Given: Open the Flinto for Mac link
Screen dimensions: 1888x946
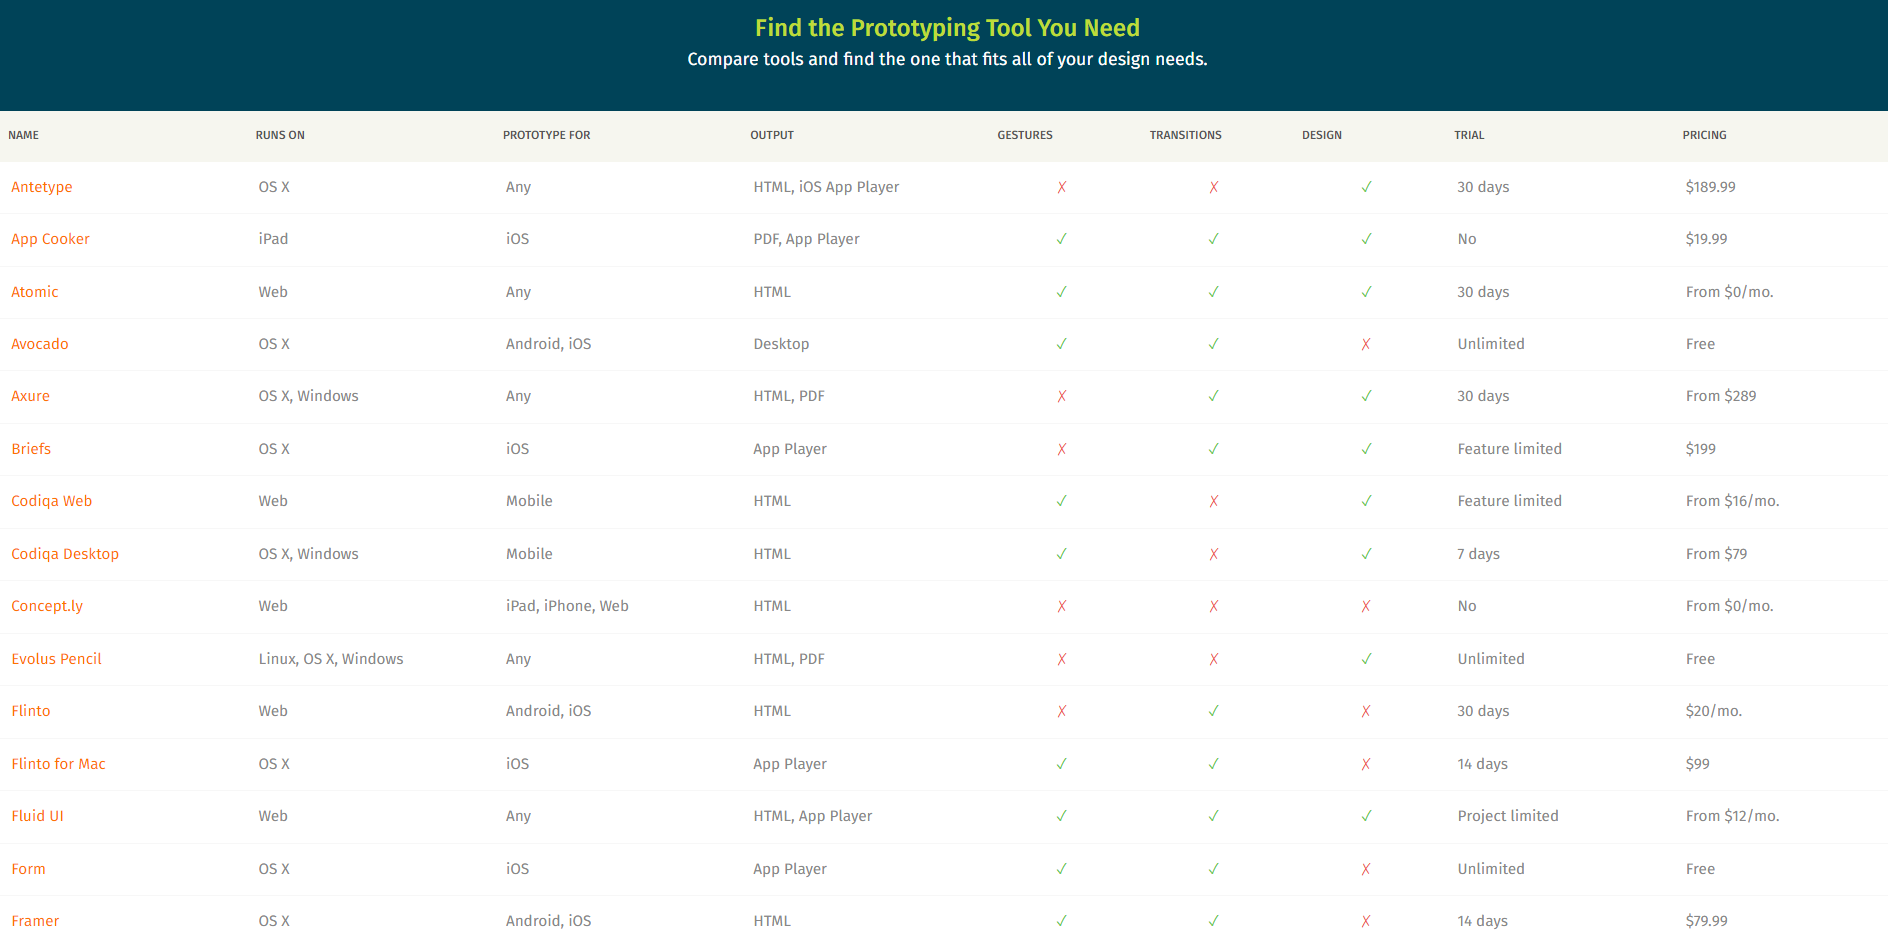Looking at the screenshot, I should click(58, 764).
